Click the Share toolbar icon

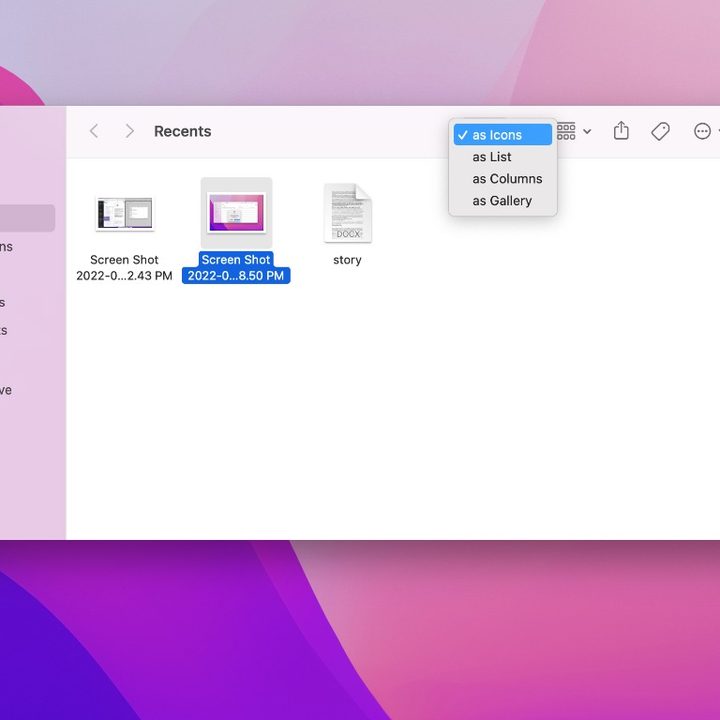621,131
